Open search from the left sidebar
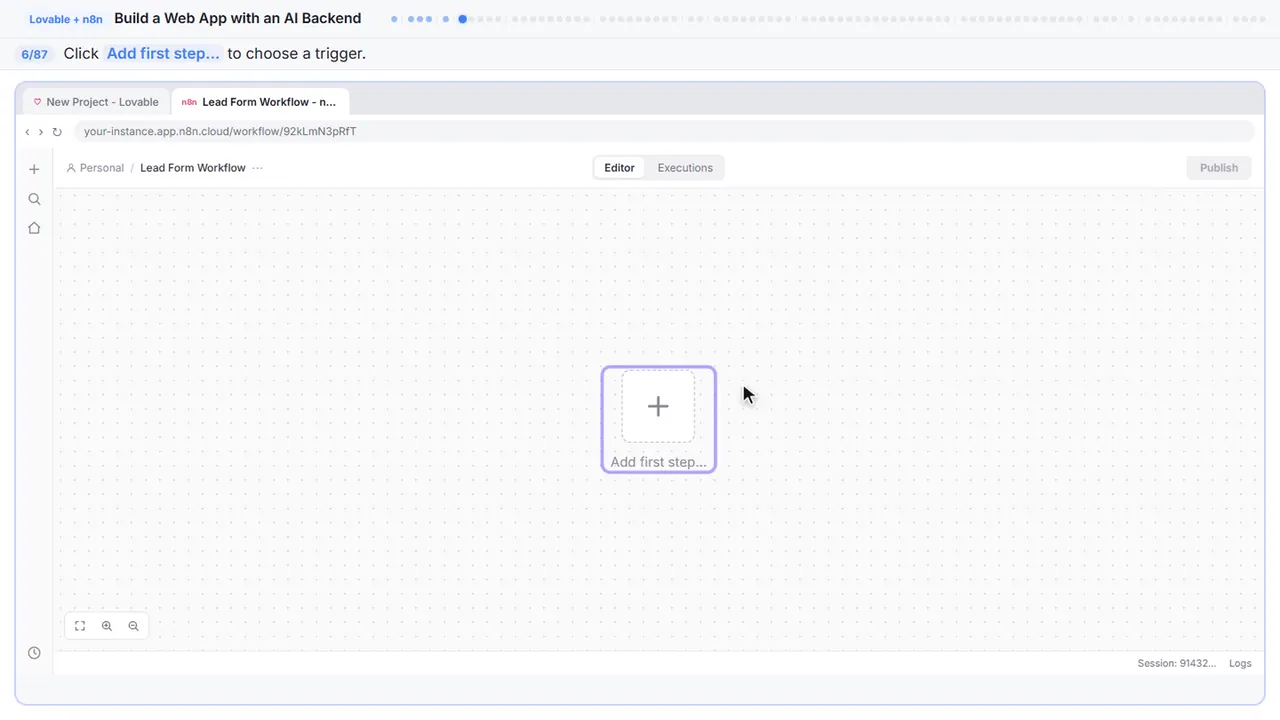The height and width of the screenshot is (720, 1280). [34, 199]
